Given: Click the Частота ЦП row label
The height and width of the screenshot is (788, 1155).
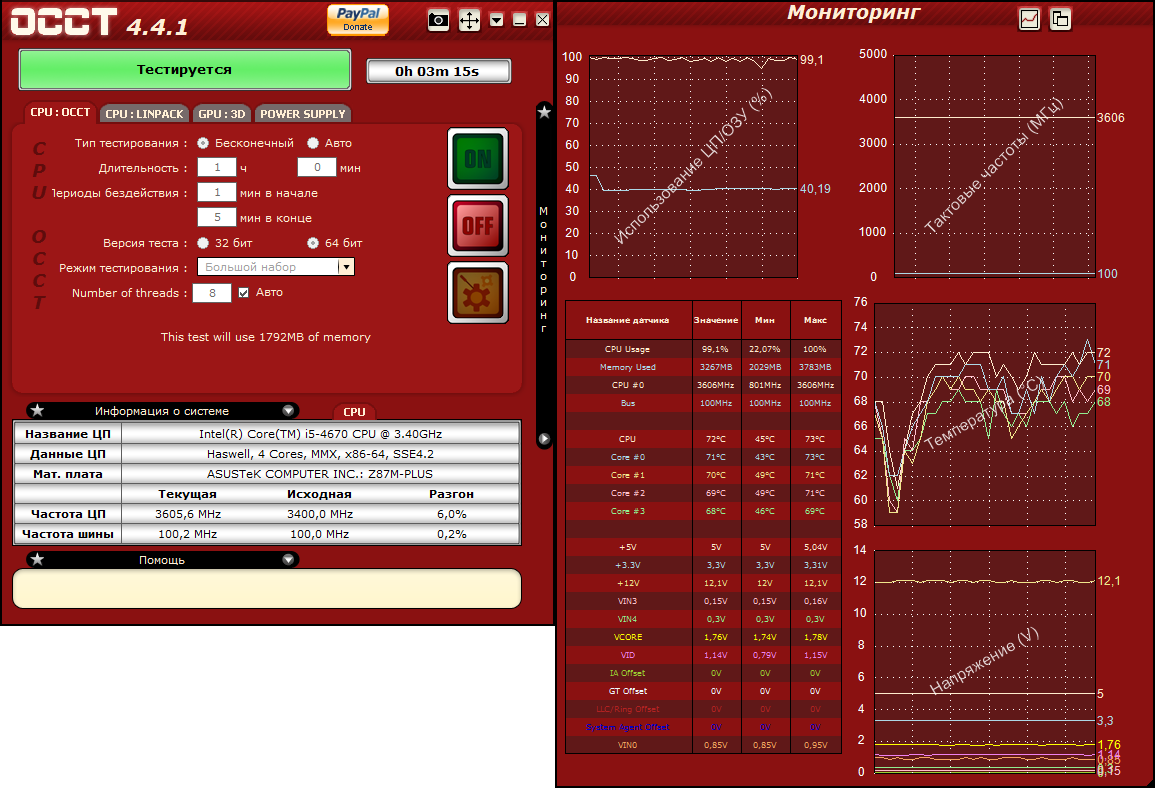Looking at the screenshot, I should [x=68, y=514].
